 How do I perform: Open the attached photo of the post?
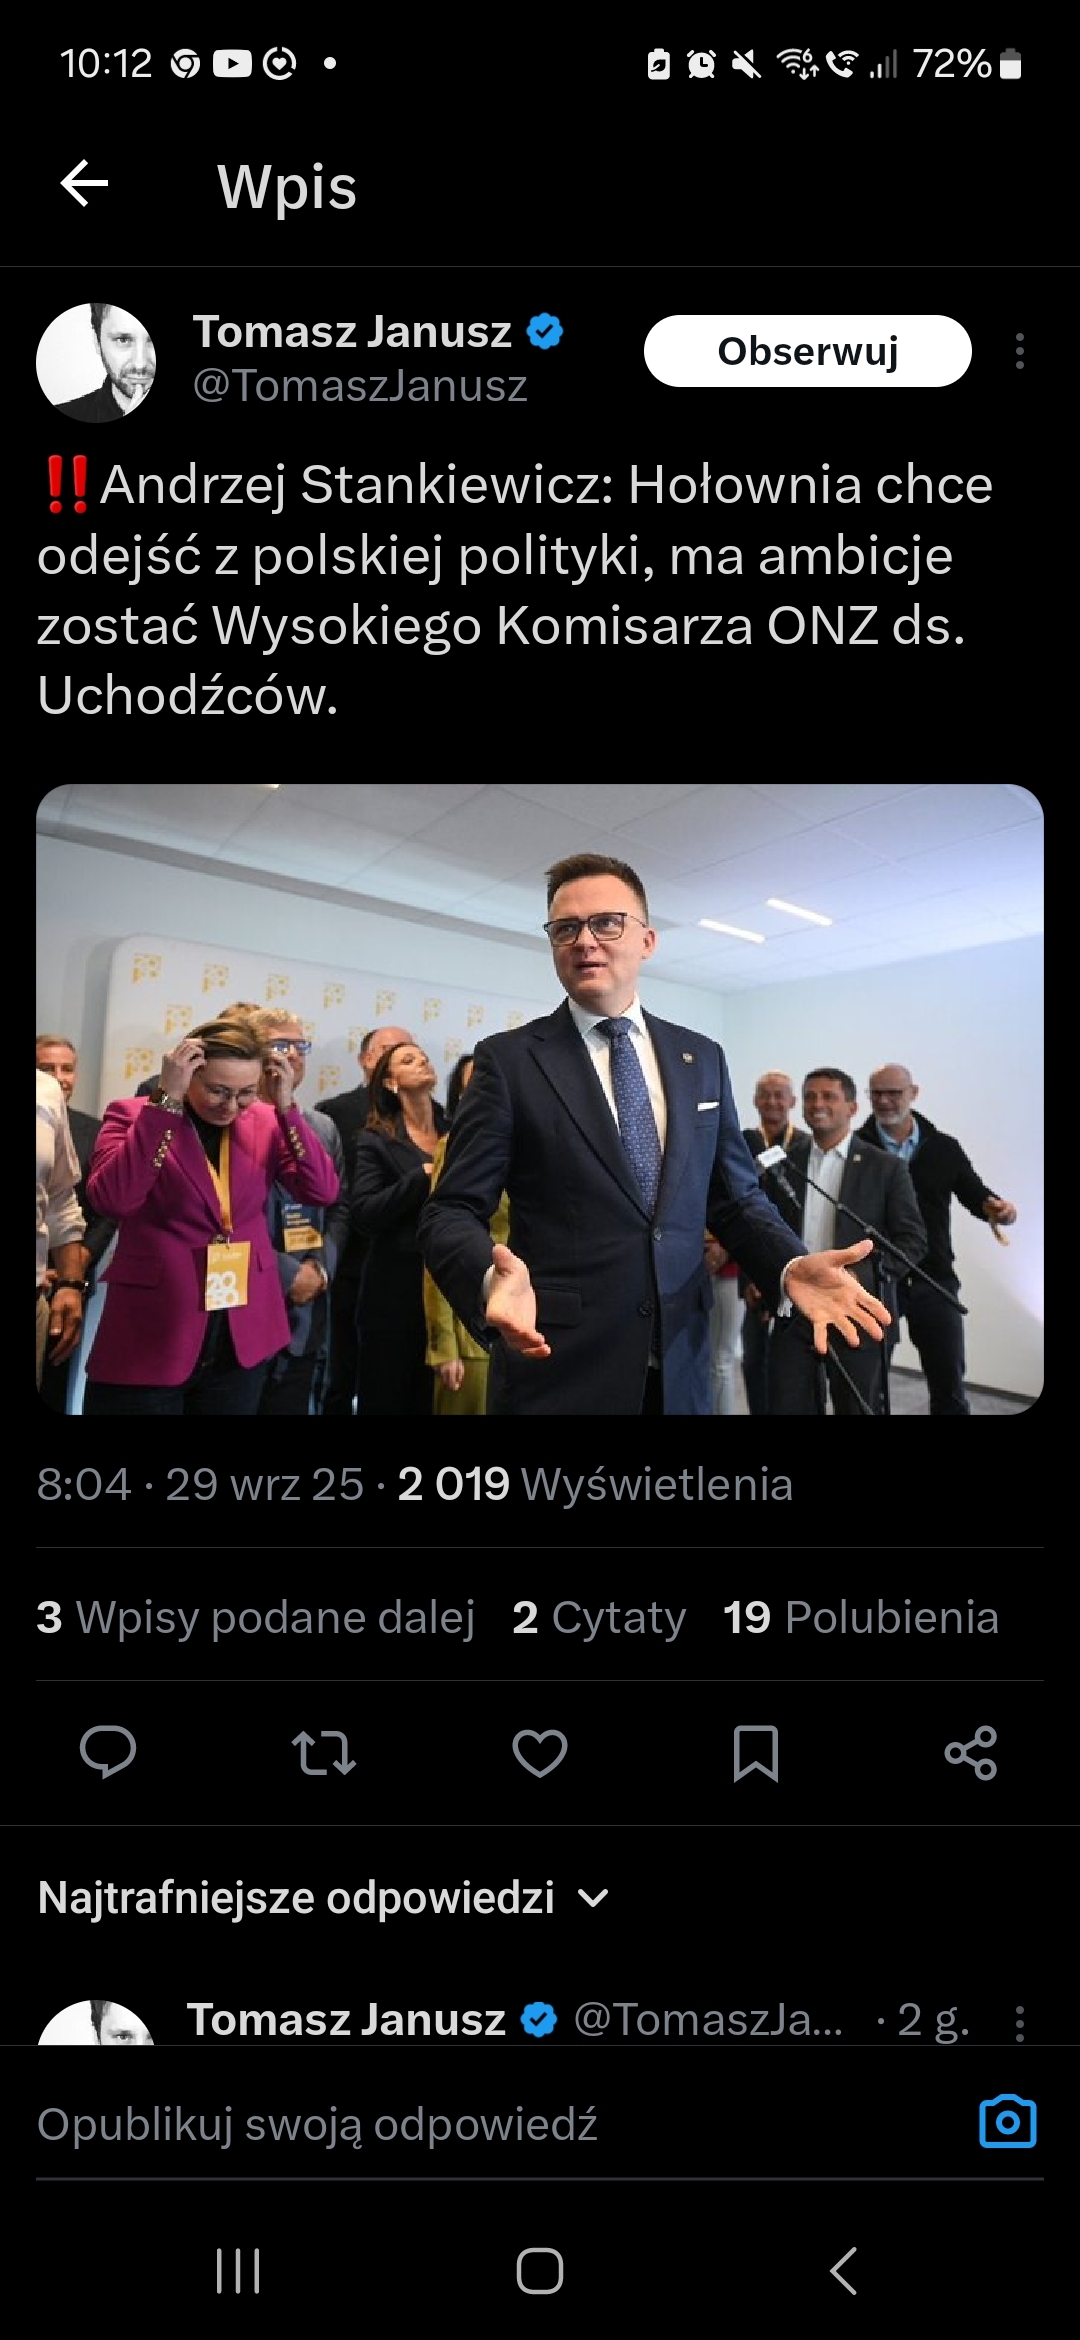click(x=540, y=1099)
